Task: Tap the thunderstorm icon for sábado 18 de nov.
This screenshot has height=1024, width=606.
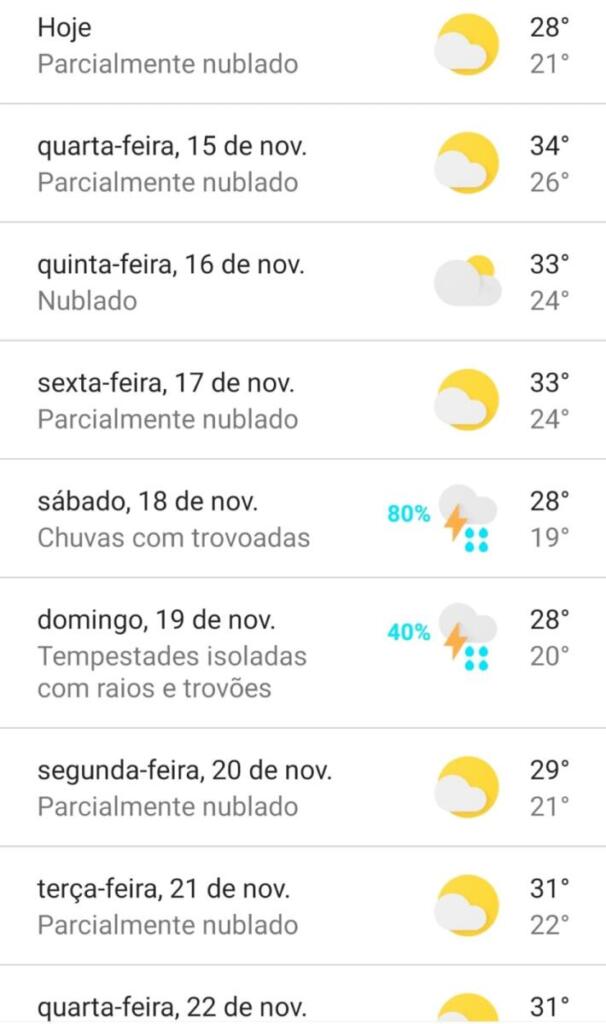Action: click(467, 518)
